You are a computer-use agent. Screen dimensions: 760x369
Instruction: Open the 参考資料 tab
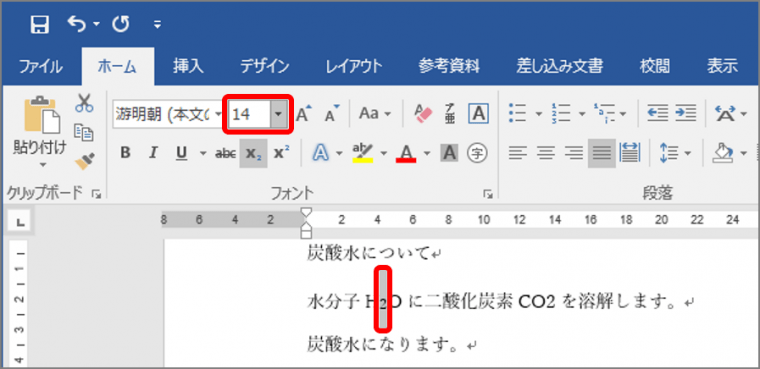pos(449,66)
